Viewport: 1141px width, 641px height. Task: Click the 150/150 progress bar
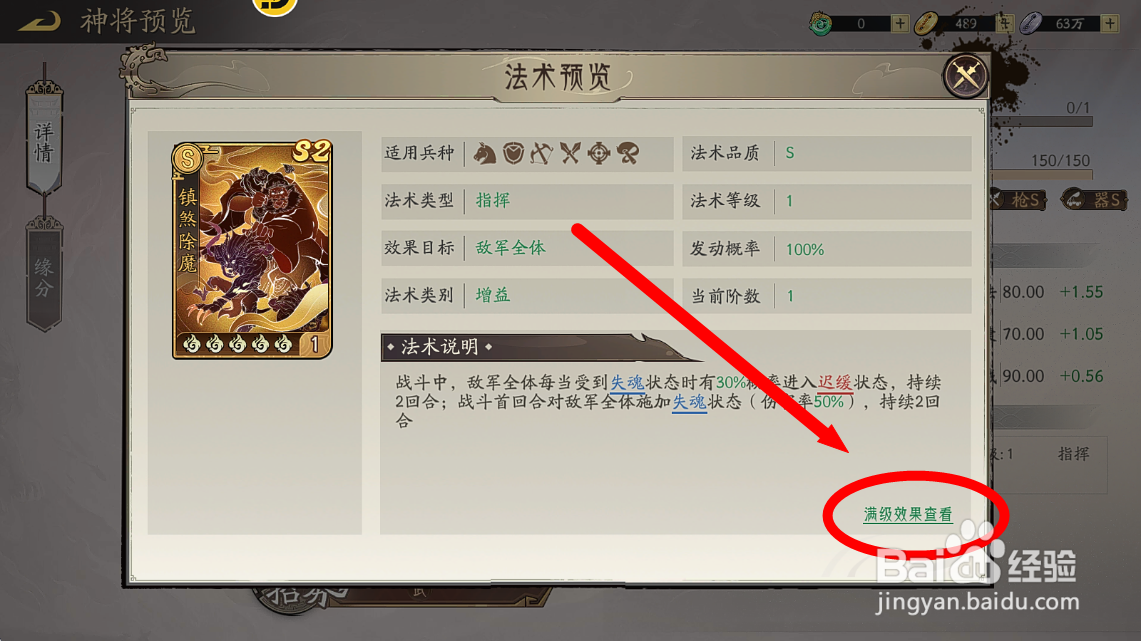click(x=1042, y=175)
